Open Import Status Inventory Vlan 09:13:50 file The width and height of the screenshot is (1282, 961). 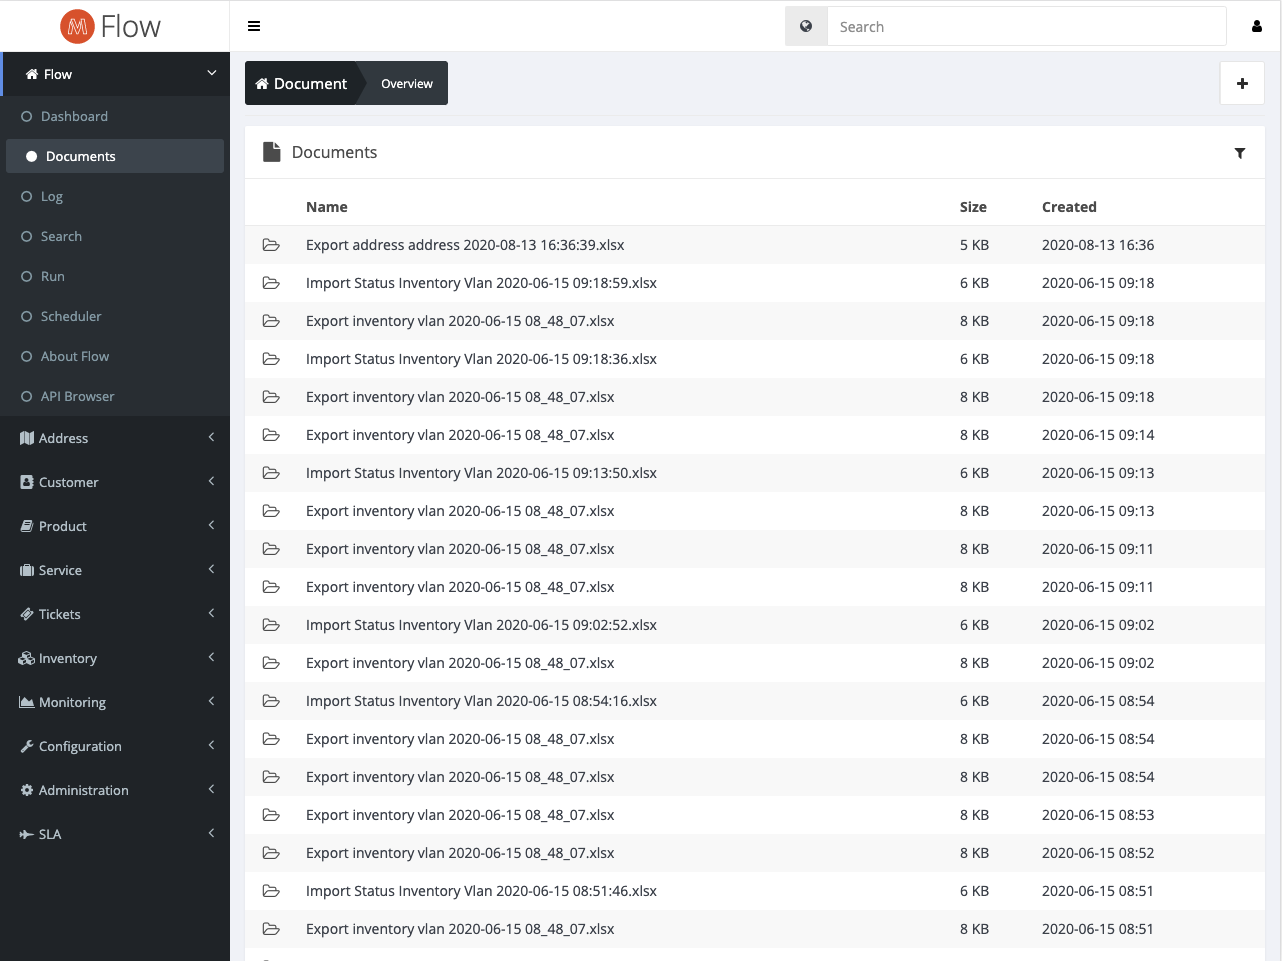click(481, 473)
